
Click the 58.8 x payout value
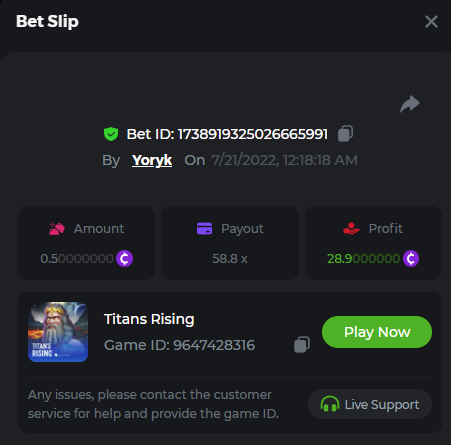pos(230,259)
